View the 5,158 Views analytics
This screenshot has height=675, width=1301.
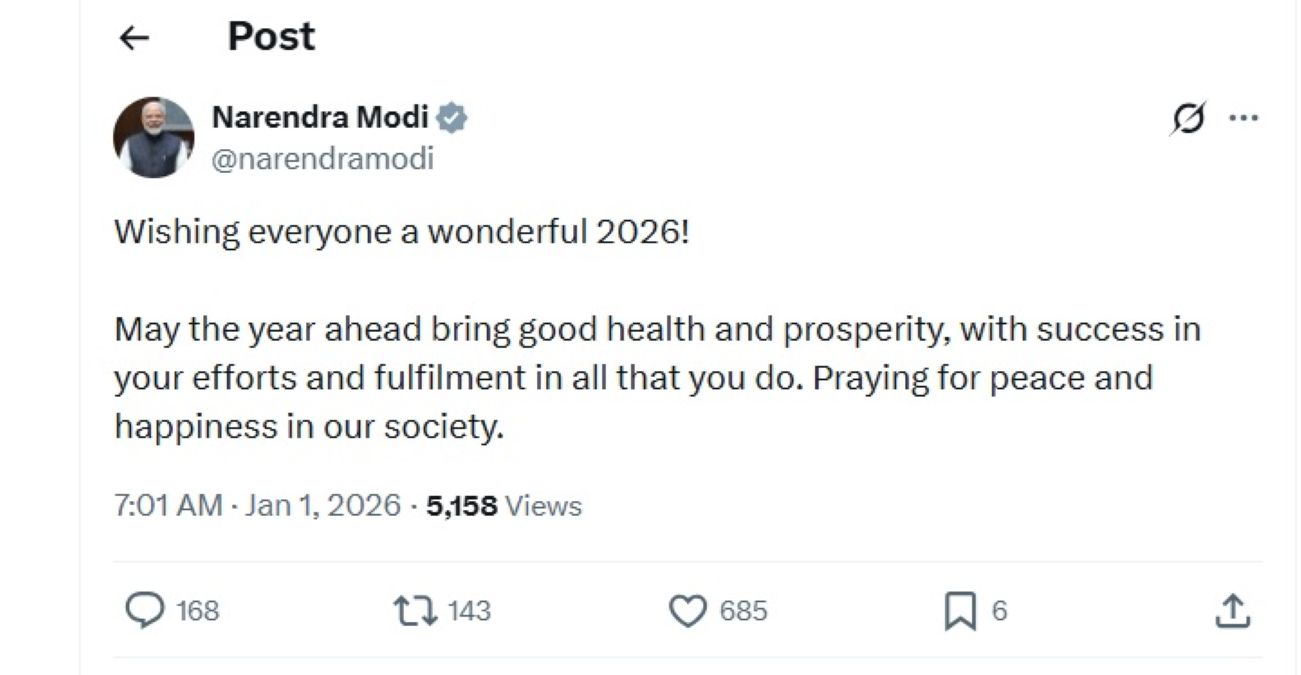pos(503,506)
